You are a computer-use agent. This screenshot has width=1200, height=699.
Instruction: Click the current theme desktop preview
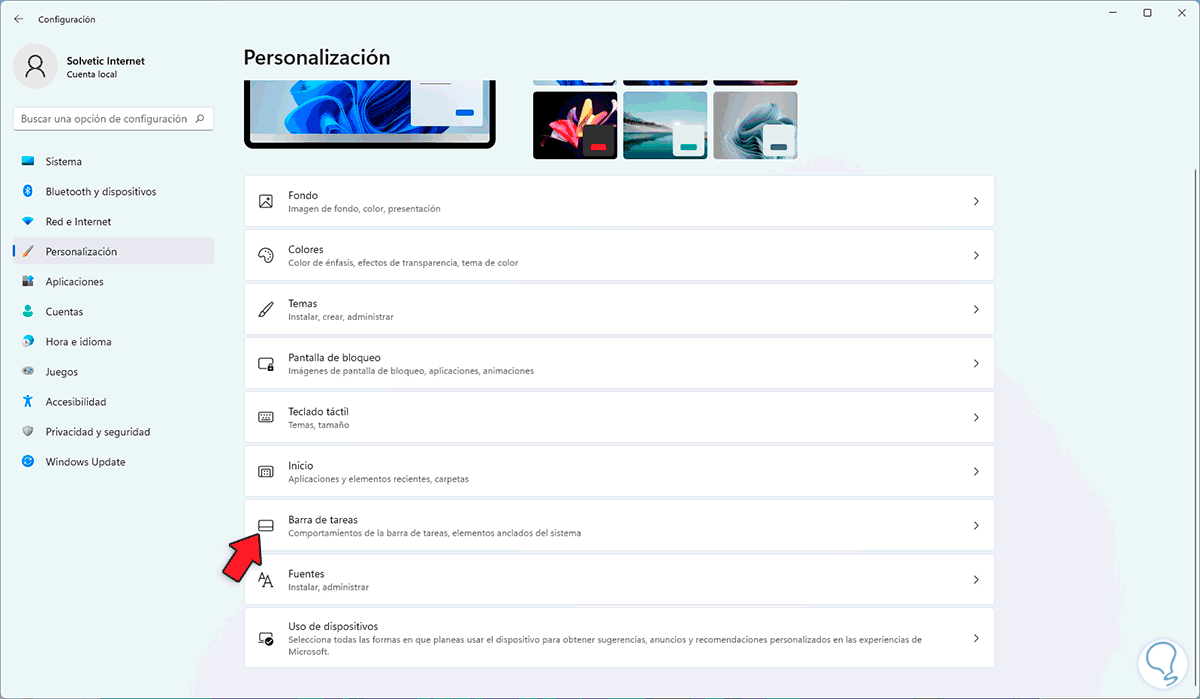pyautogui.click(x=370, y=114)
